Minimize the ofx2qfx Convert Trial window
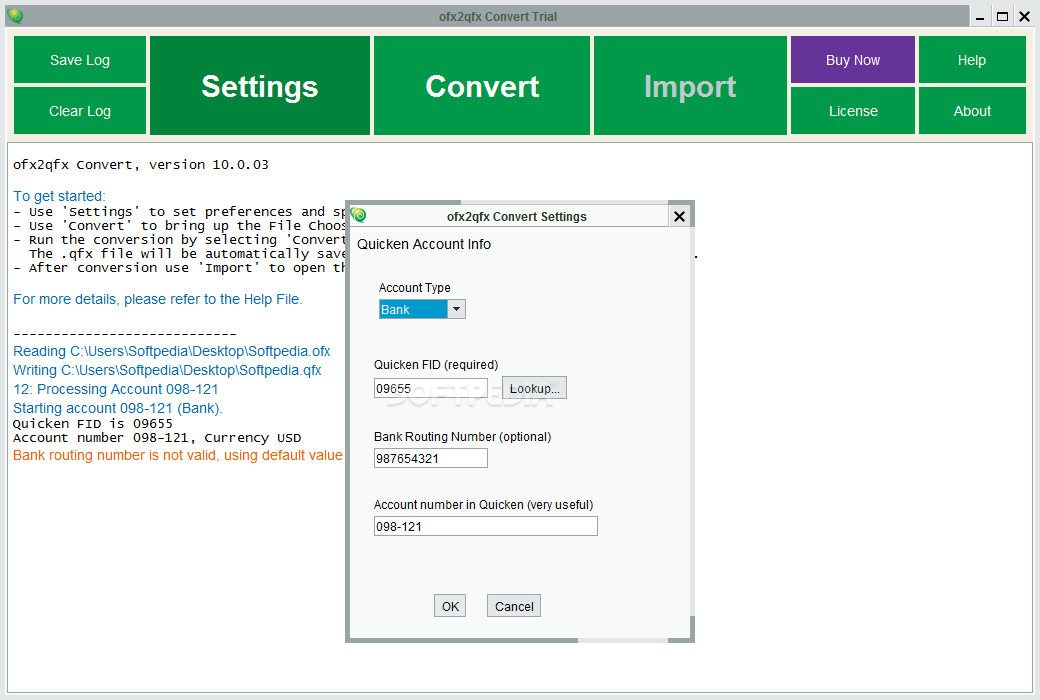 pyautogui.click(x=980, y=17)
